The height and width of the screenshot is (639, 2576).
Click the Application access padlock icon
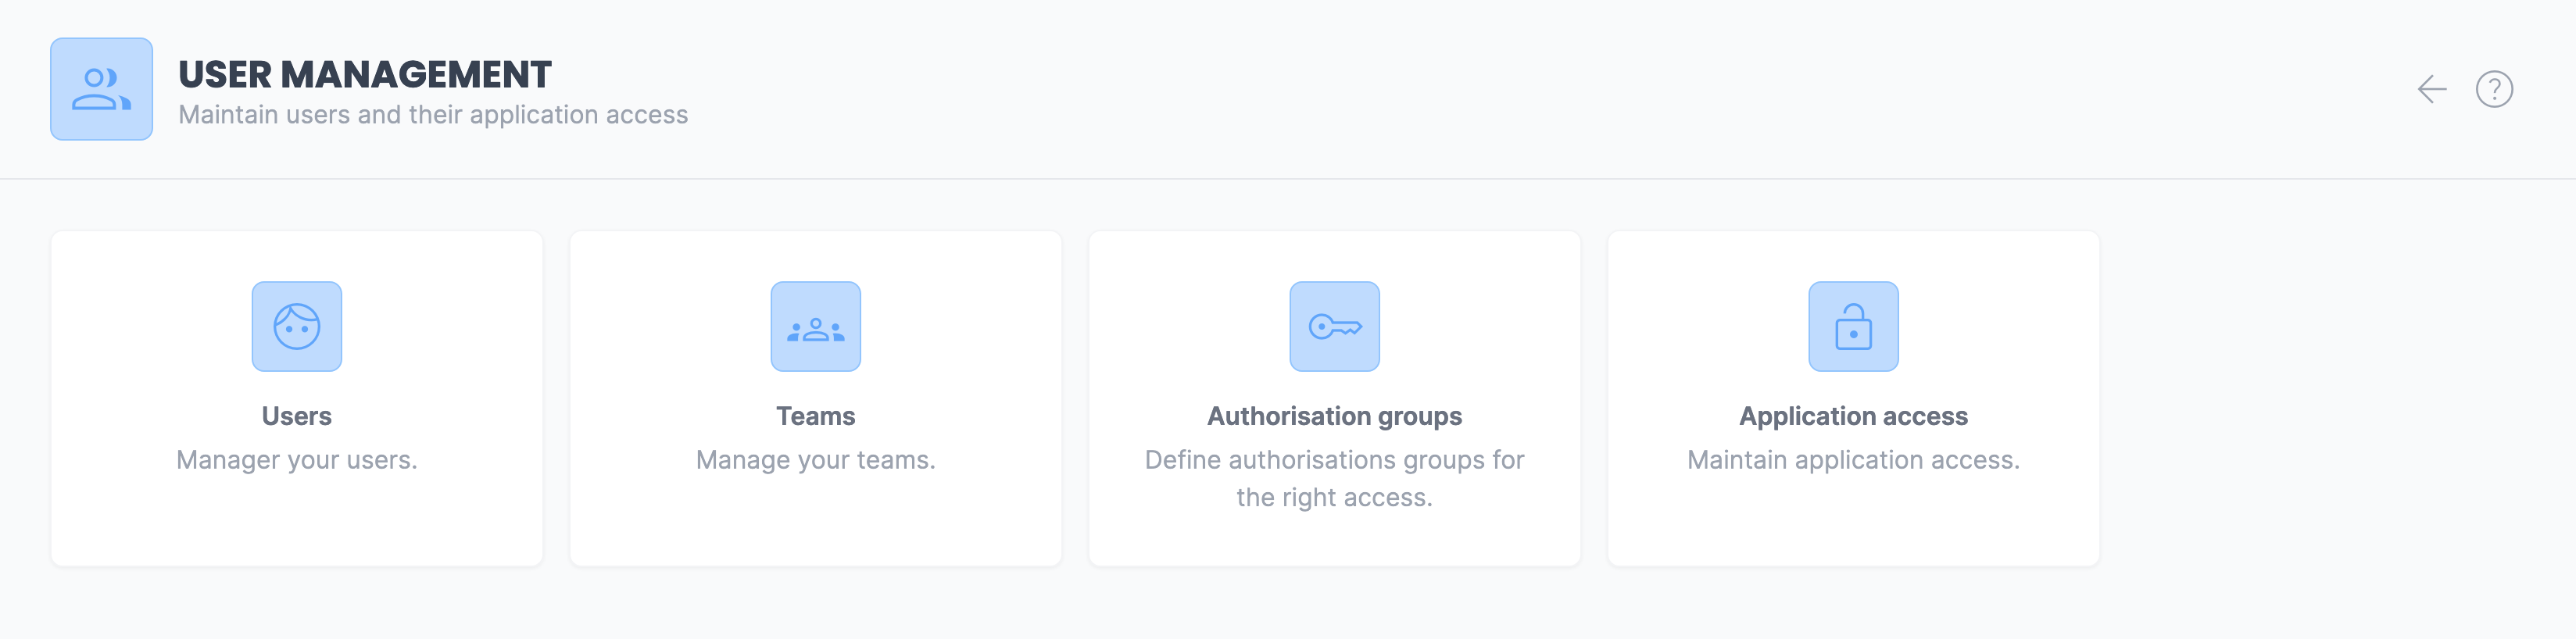pos(1854,326)
